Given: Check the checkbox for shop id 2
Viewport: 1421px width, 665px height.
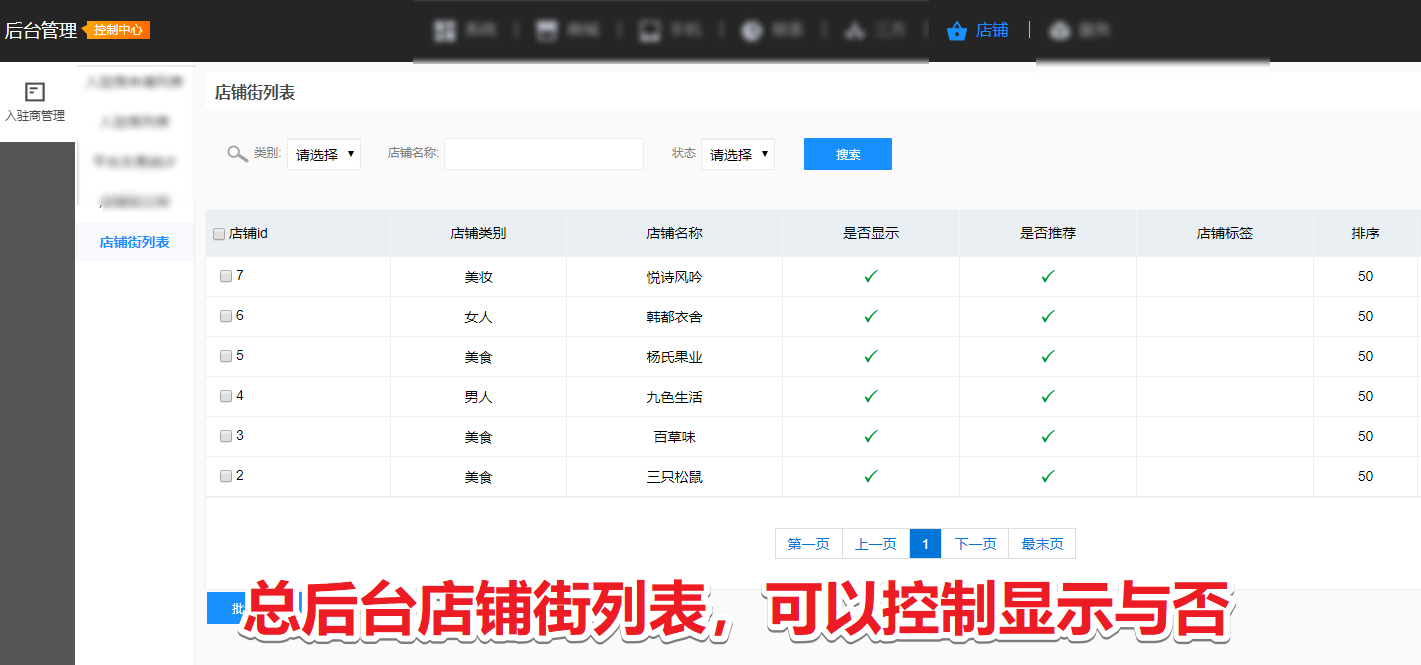Looking at the screenshot, I should tap(226, 476).
